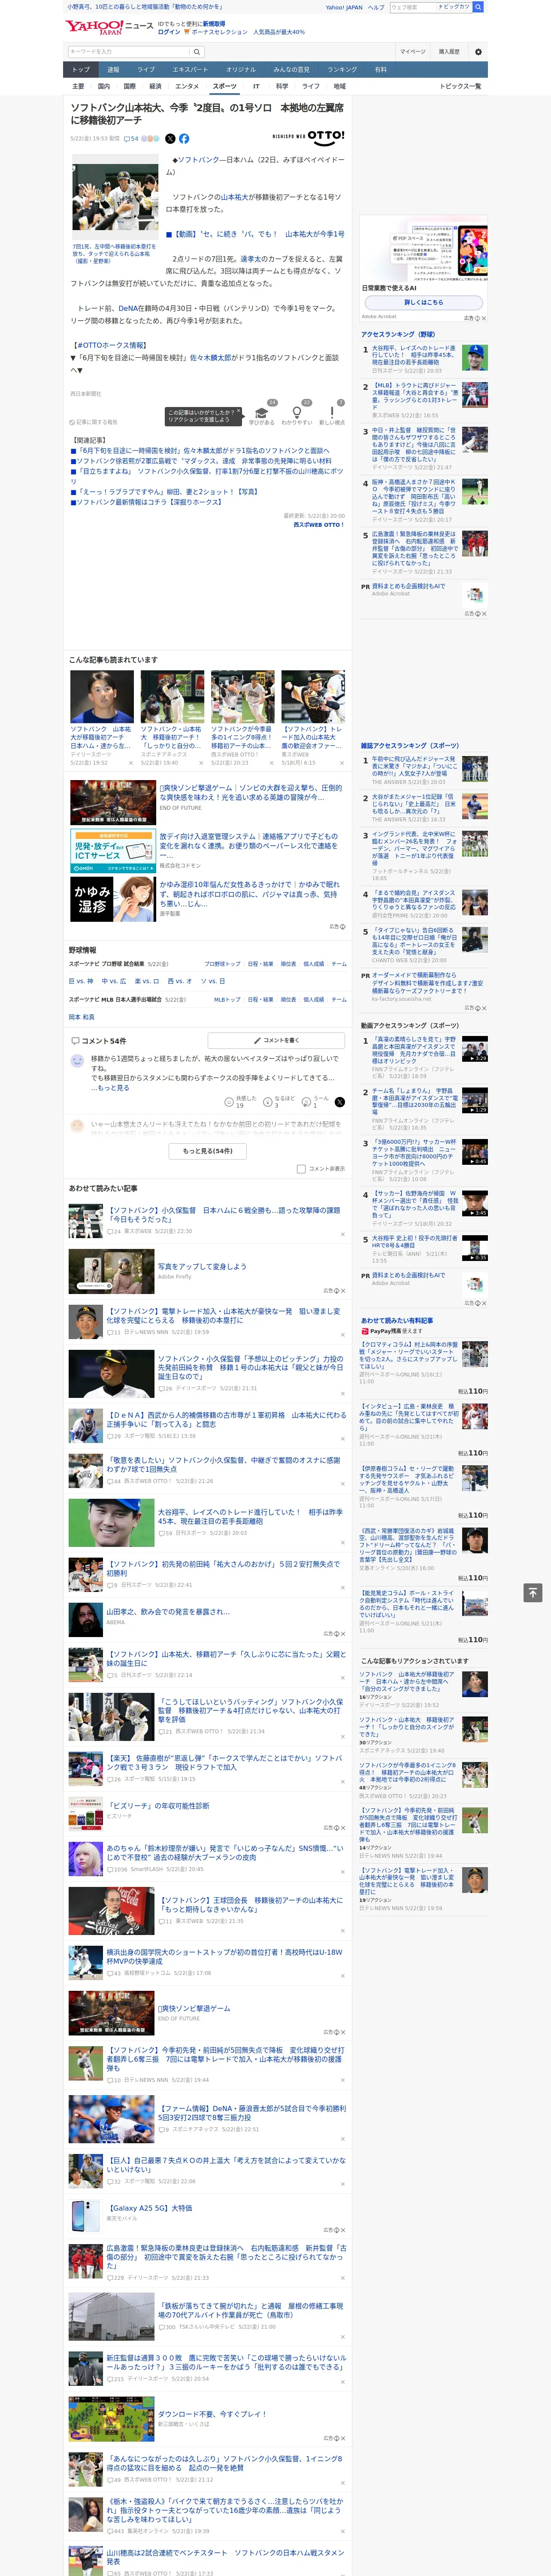This screenshot has width=551, height=2576.
Task: Click the 記事に関する報告 icon
Action: pos(73,422)
